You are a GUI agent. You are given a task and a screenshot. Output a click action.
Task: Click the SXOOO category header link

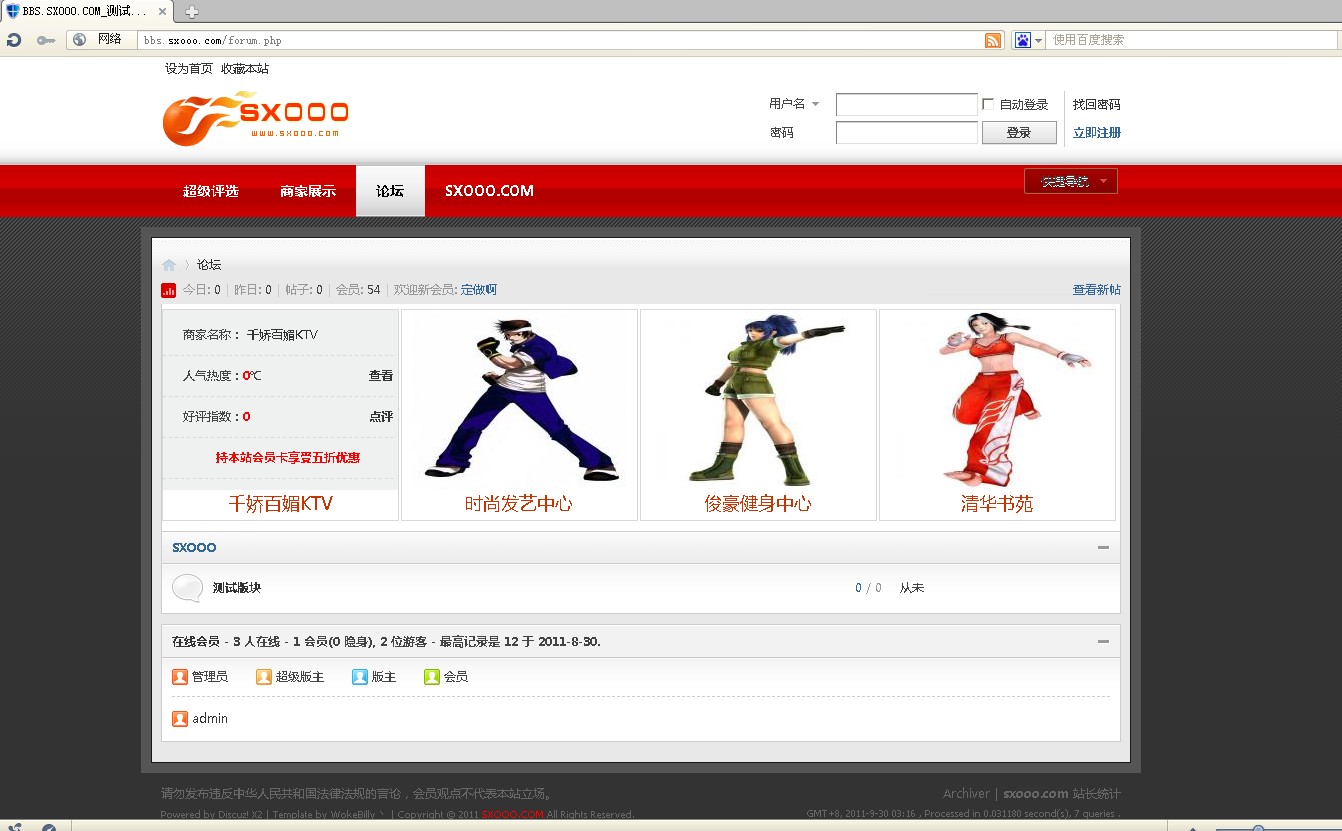[x=194, y=548]
